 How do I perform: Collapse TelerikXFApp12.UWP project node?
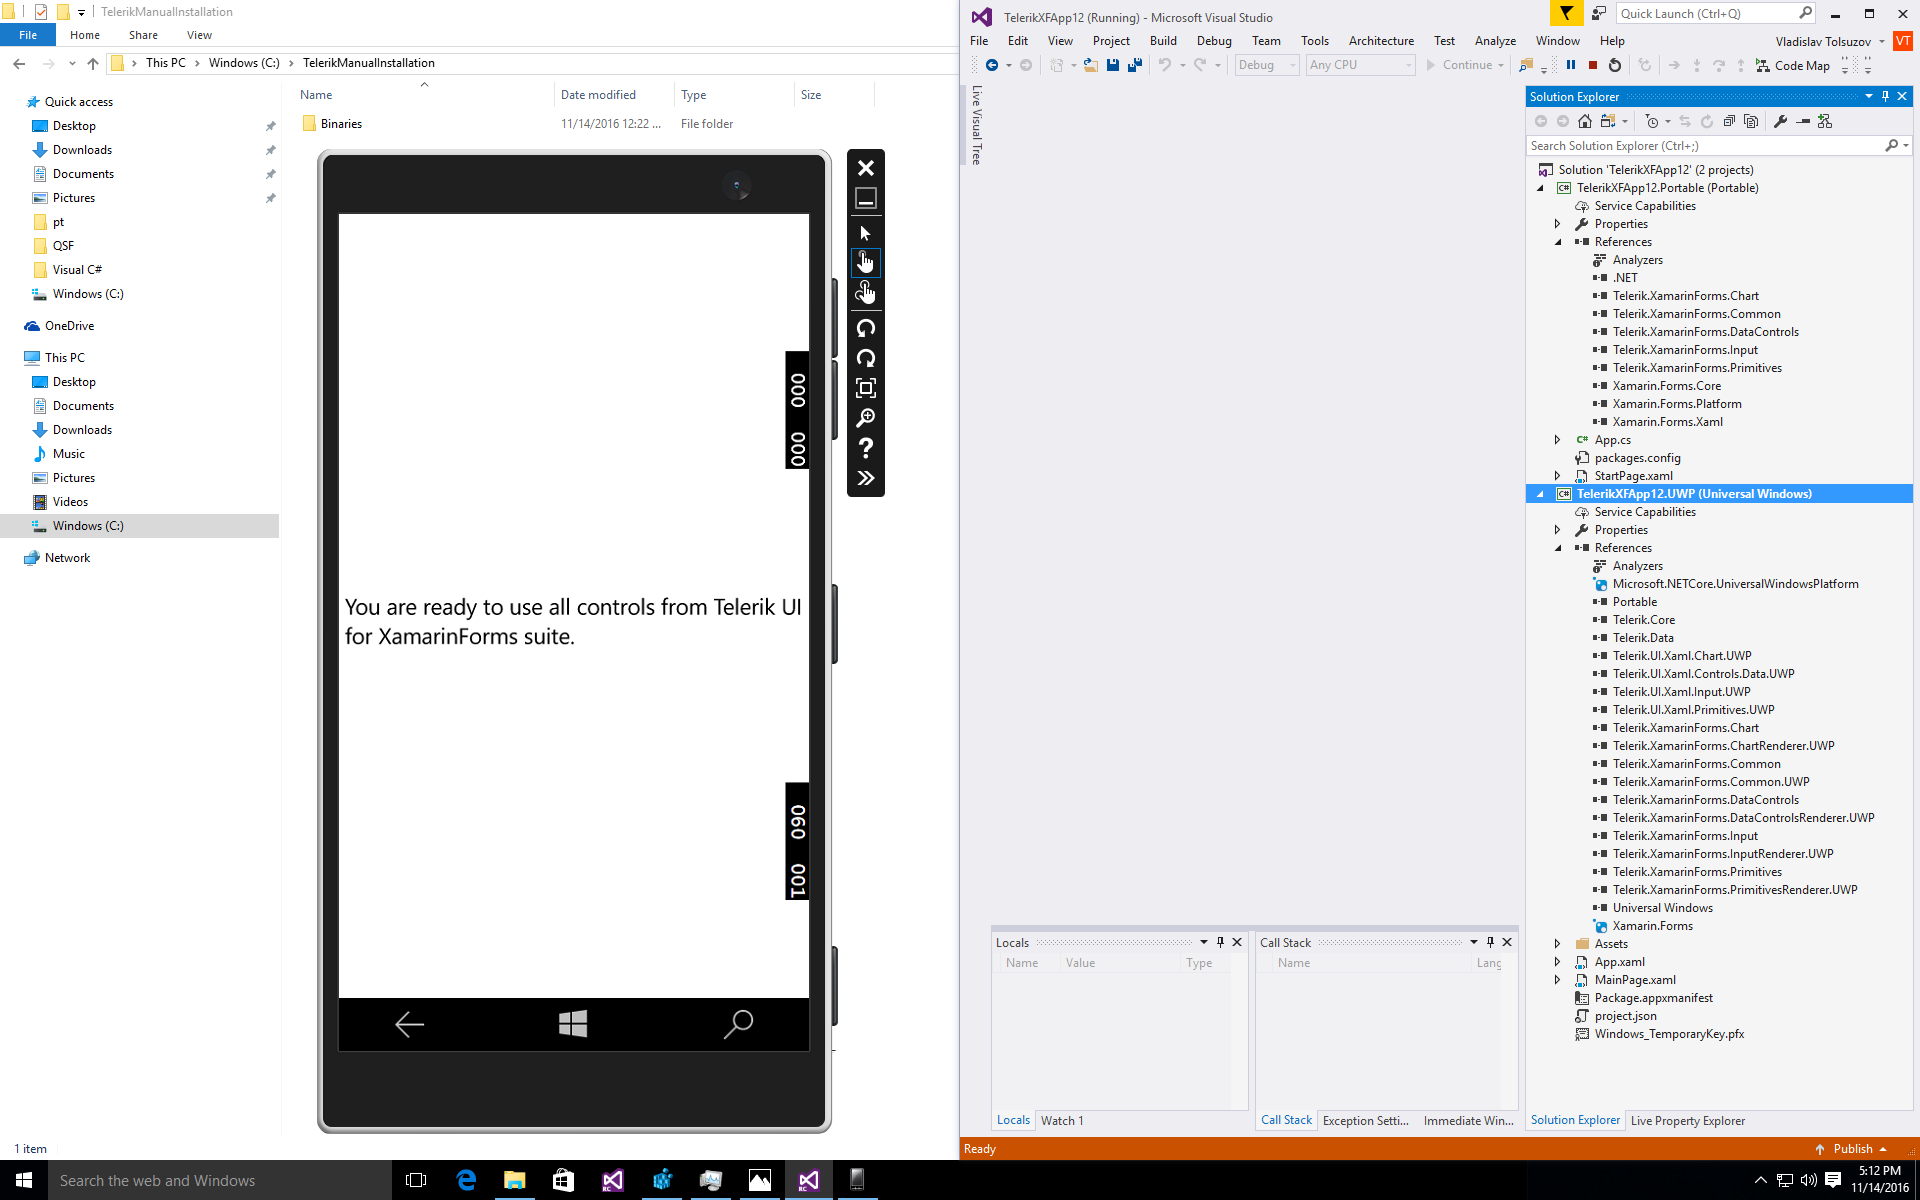[1540, 494]
